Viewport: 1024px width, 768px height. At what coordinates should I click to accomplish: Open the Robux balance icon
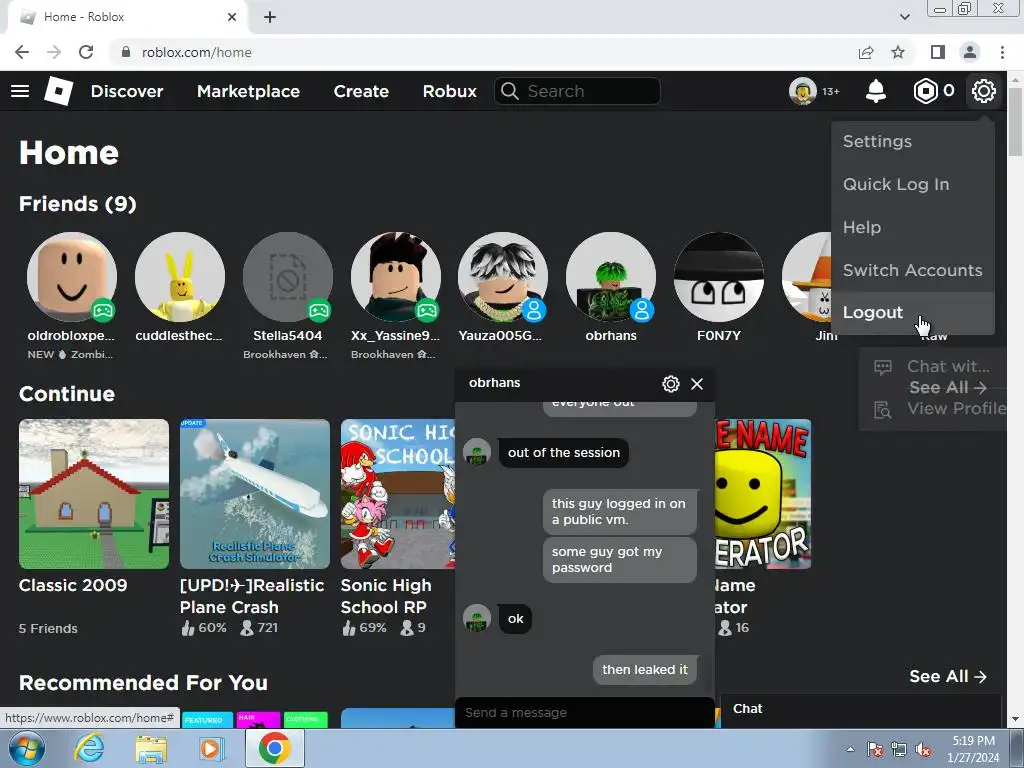coord(925,91)
